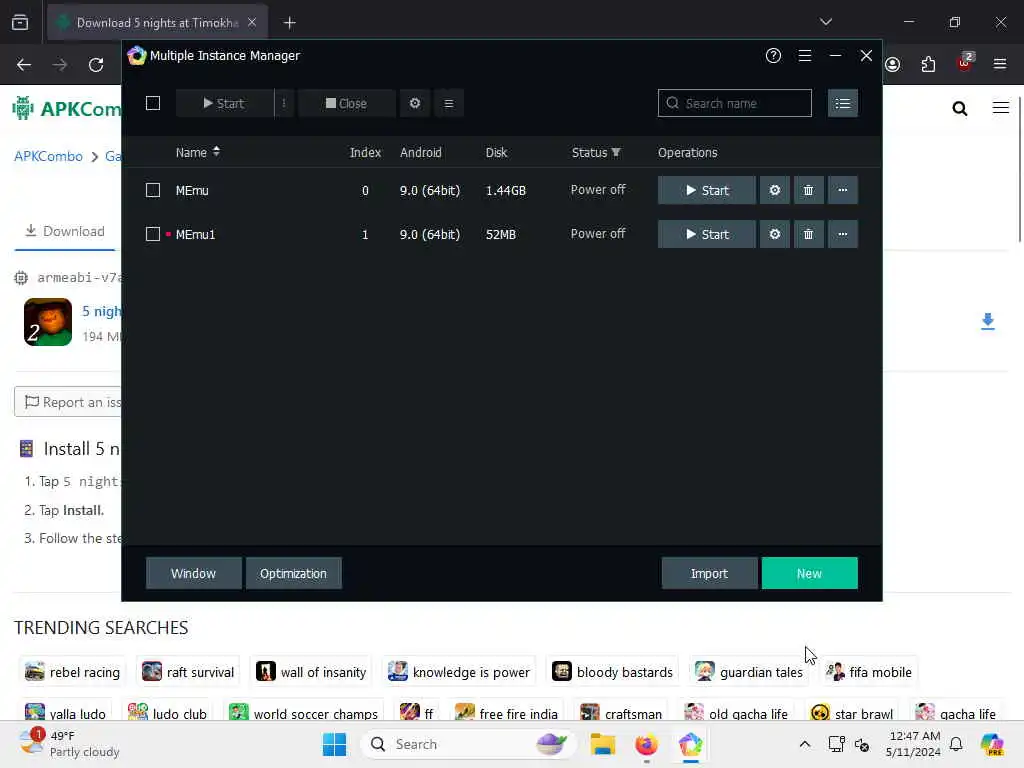Start the MEmu1 instance
The width and height of the screenshot is (1024, 768).
pos(707,234)
